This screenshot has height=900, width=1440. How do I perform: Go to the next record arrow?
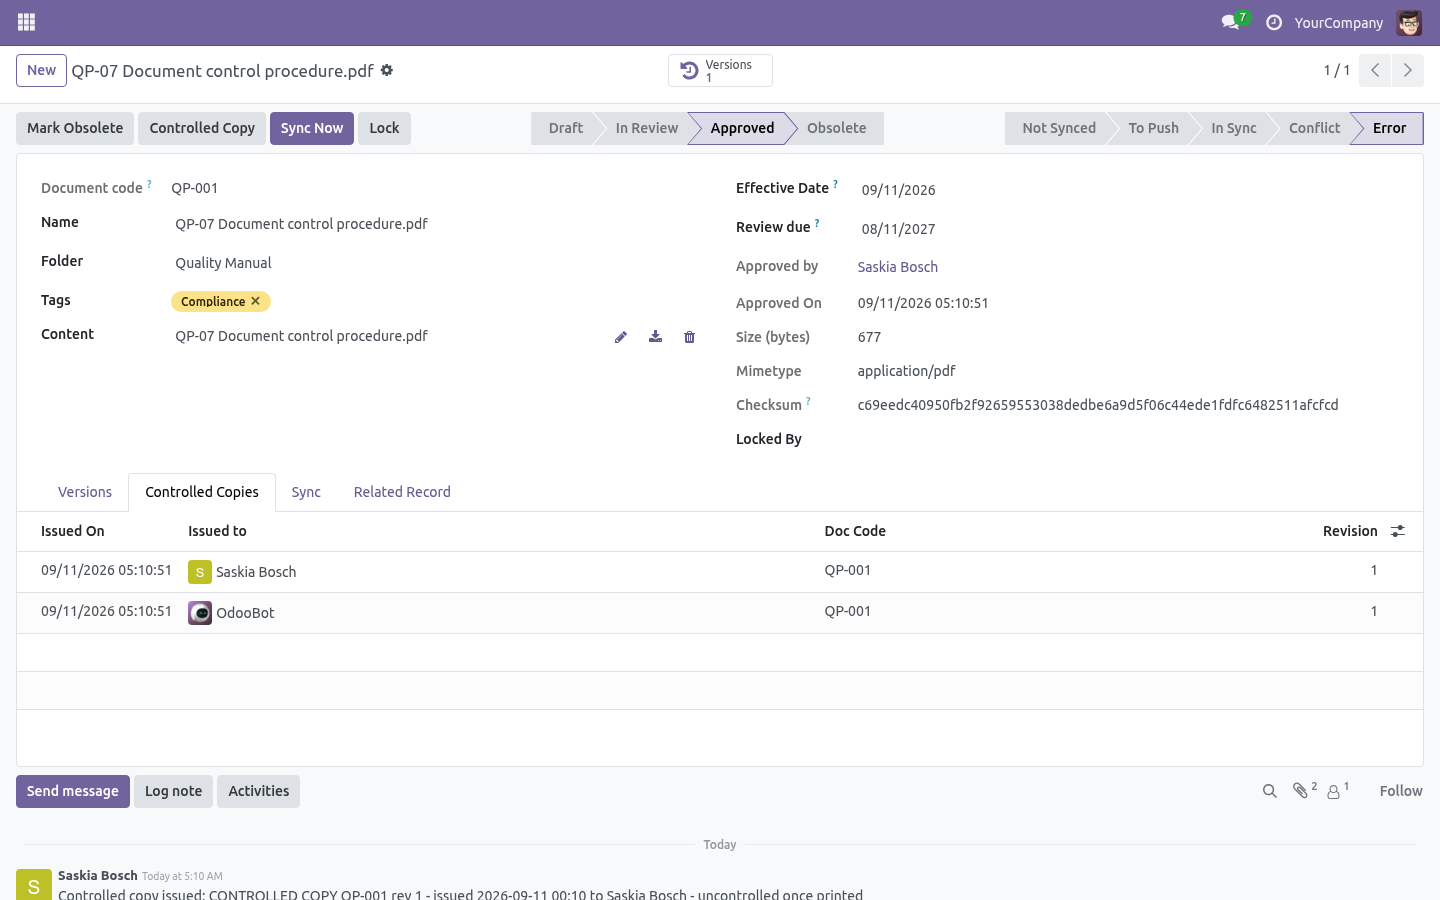[1407, 70]
